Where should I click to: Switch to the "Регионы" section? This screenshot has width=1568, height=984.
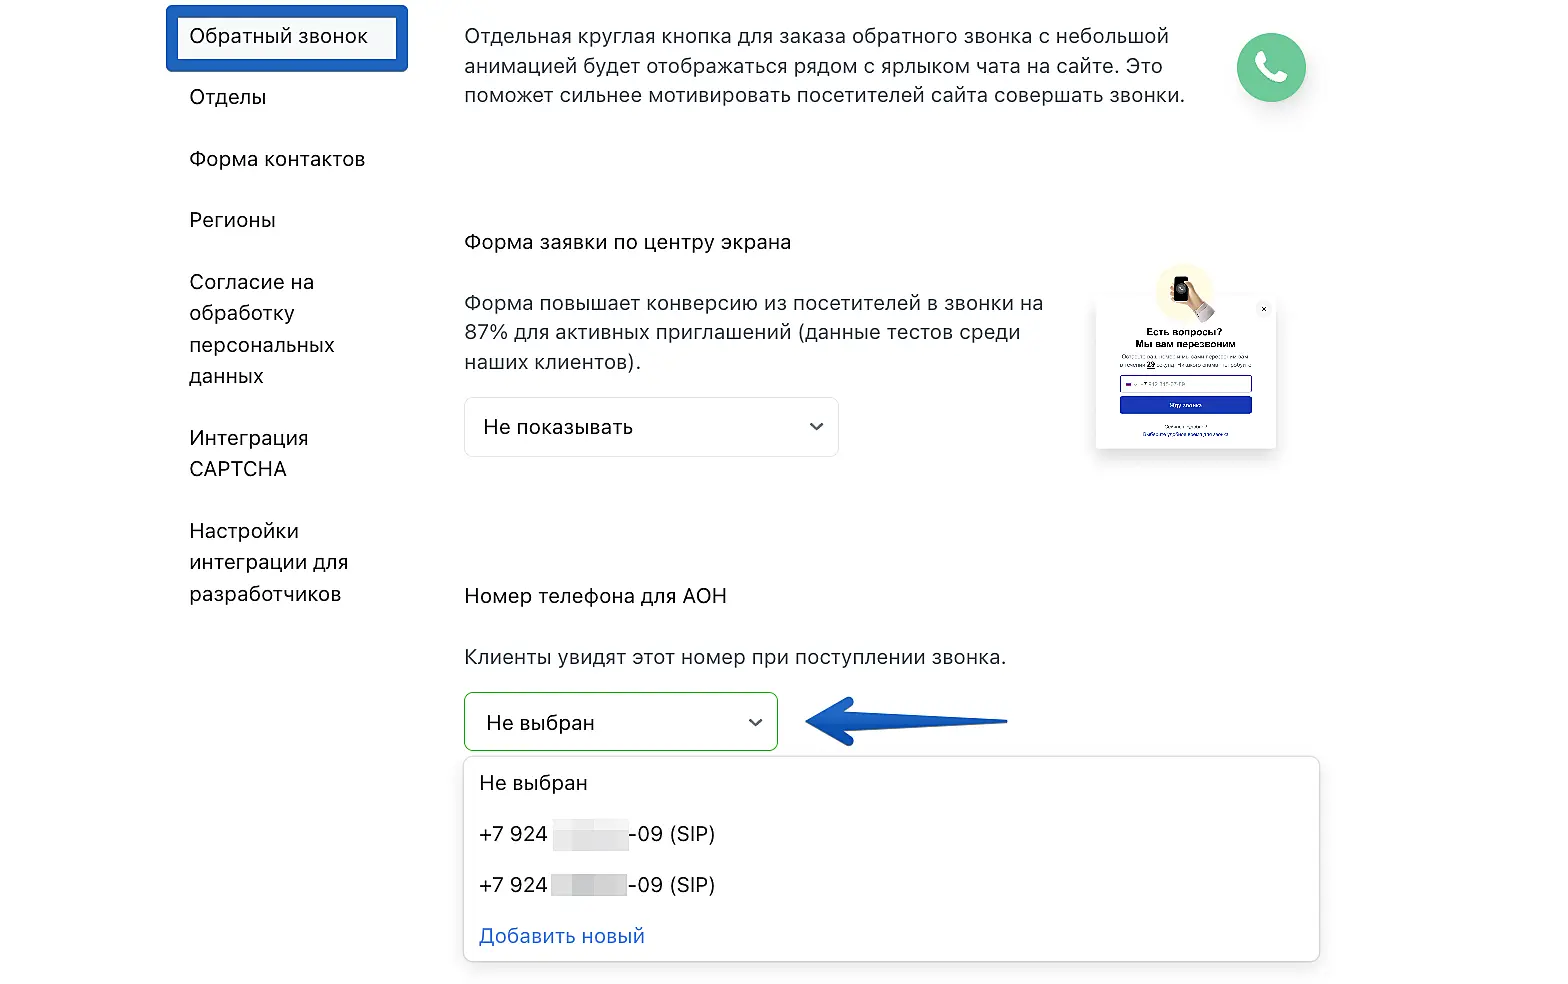pyautogui.click(x=232, y=220)
